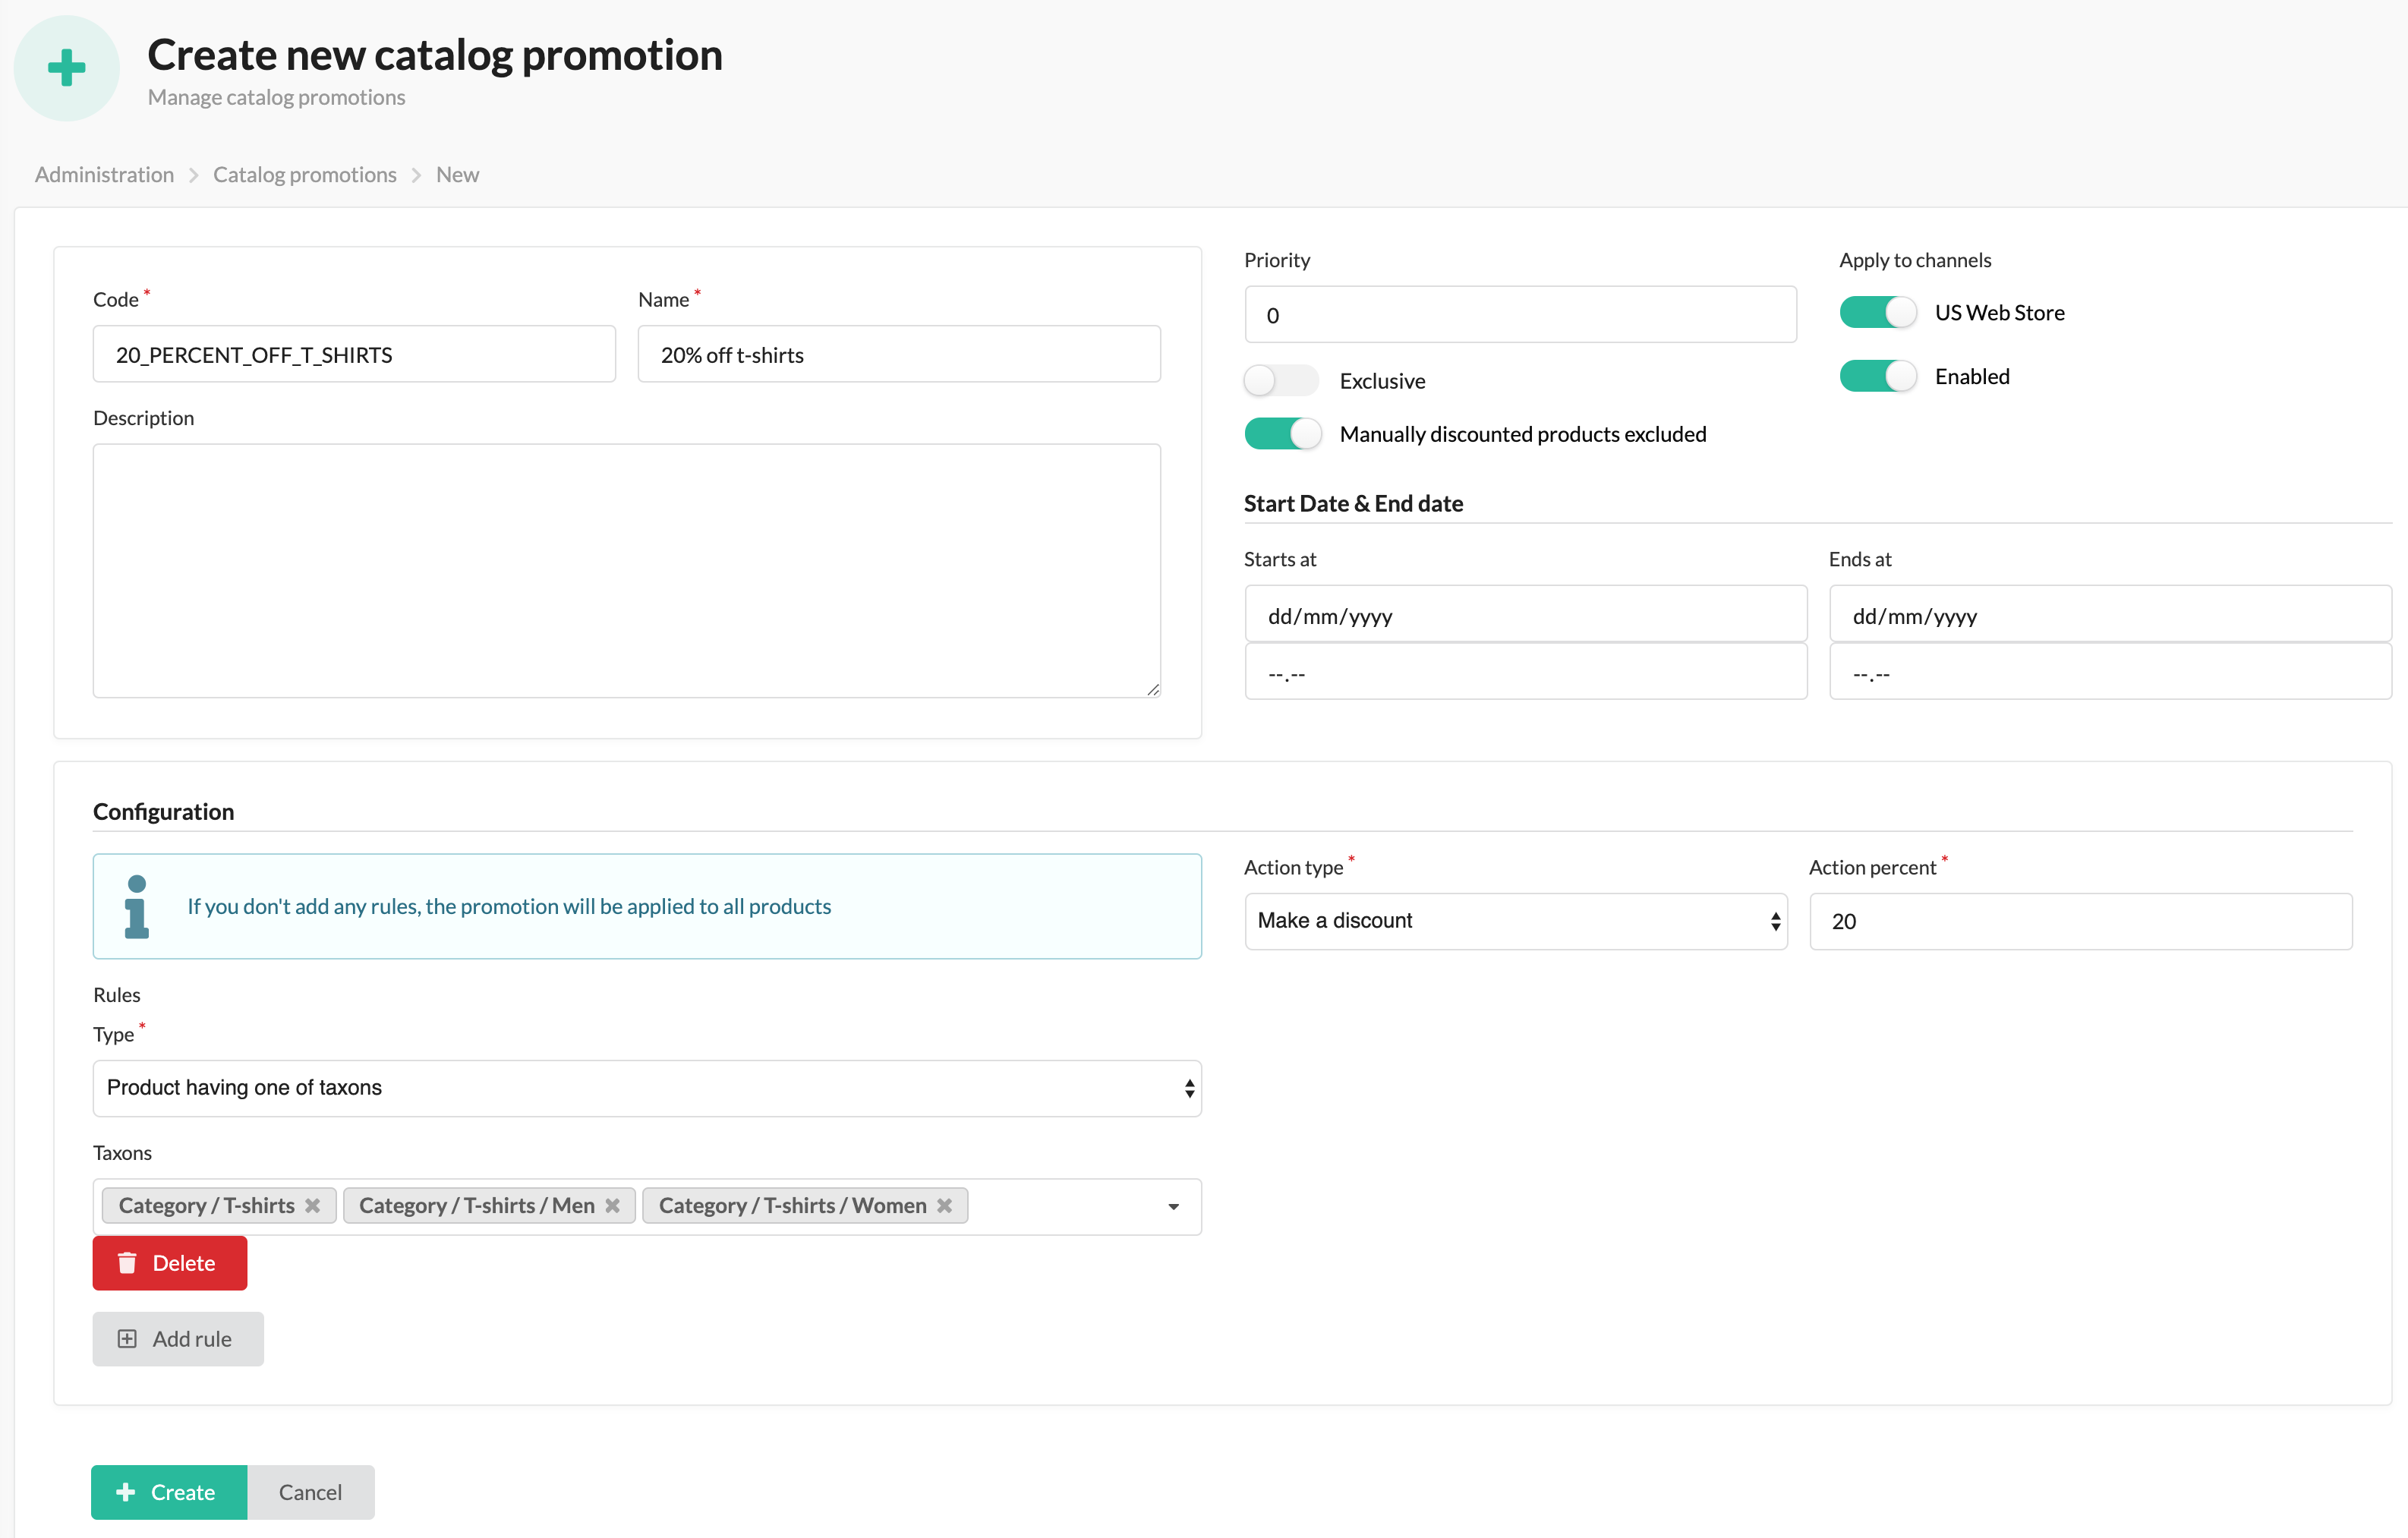Delete the taxon rule
Viewport: 2408px width, 1538px height.
coord(170,1263)
